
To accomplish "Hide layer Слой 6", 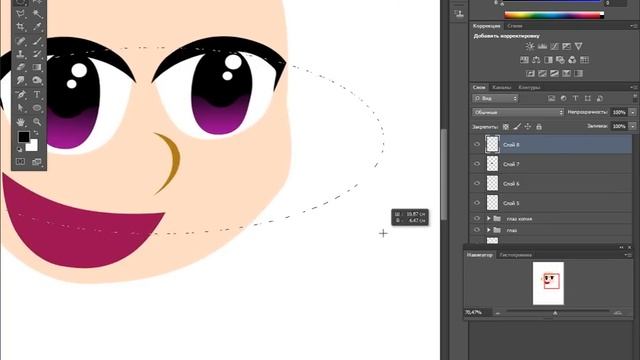I will 477,183.
